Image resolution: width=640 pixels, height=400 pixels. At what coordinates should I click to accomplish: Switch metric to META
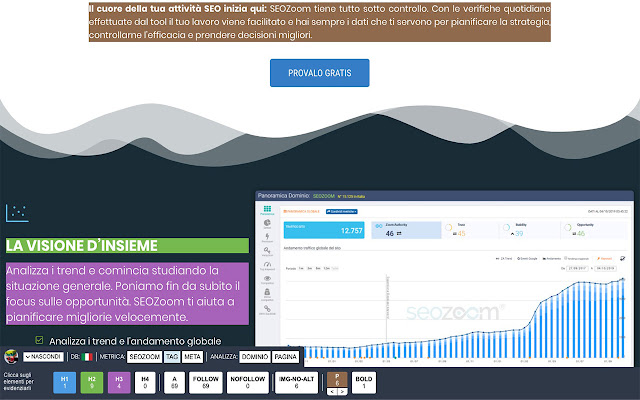pos(192,357)
